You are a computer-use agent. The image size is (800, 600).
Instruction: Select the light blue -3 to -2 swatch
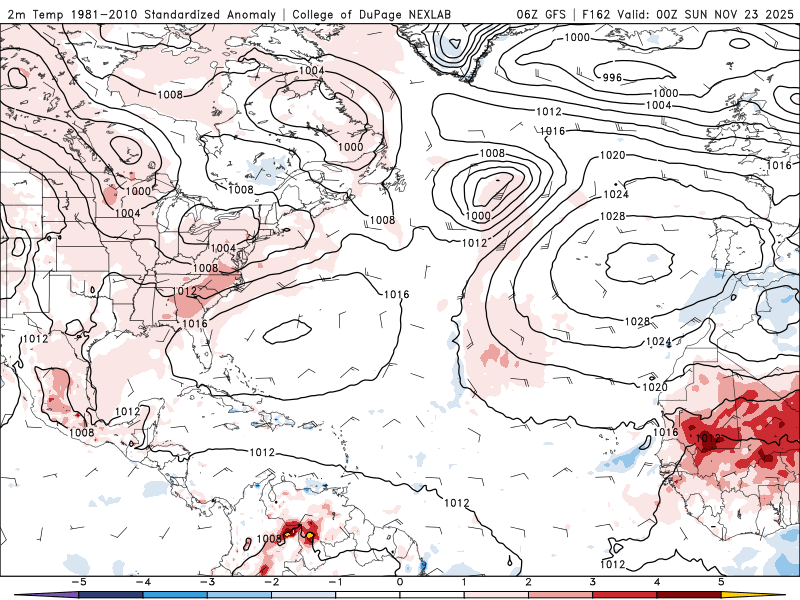(x=239, y=595)
